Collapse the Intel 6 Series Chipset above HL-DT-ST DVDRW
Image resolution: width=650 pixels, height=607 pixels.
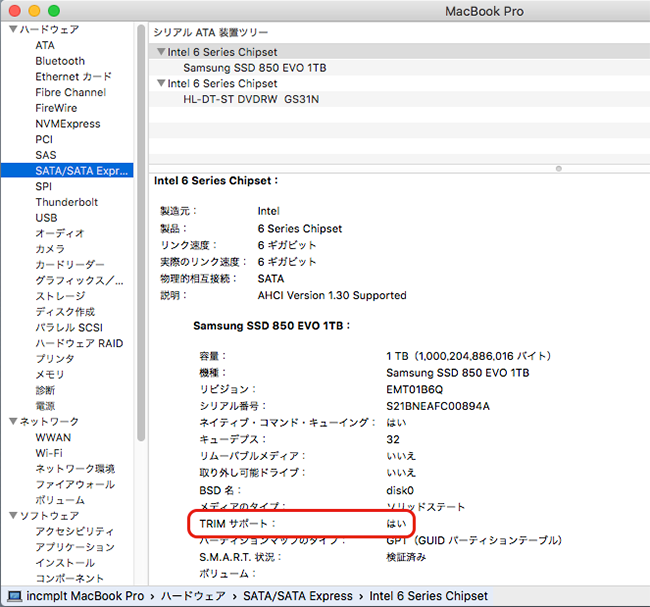(x=161, y=83)
